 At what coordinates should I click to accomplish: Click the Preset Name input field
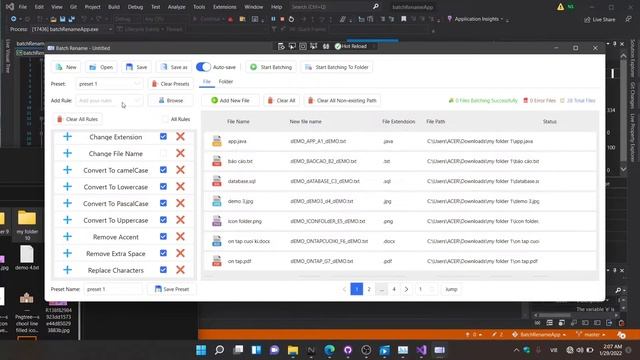pyautogui.click(x=113, y=289)
